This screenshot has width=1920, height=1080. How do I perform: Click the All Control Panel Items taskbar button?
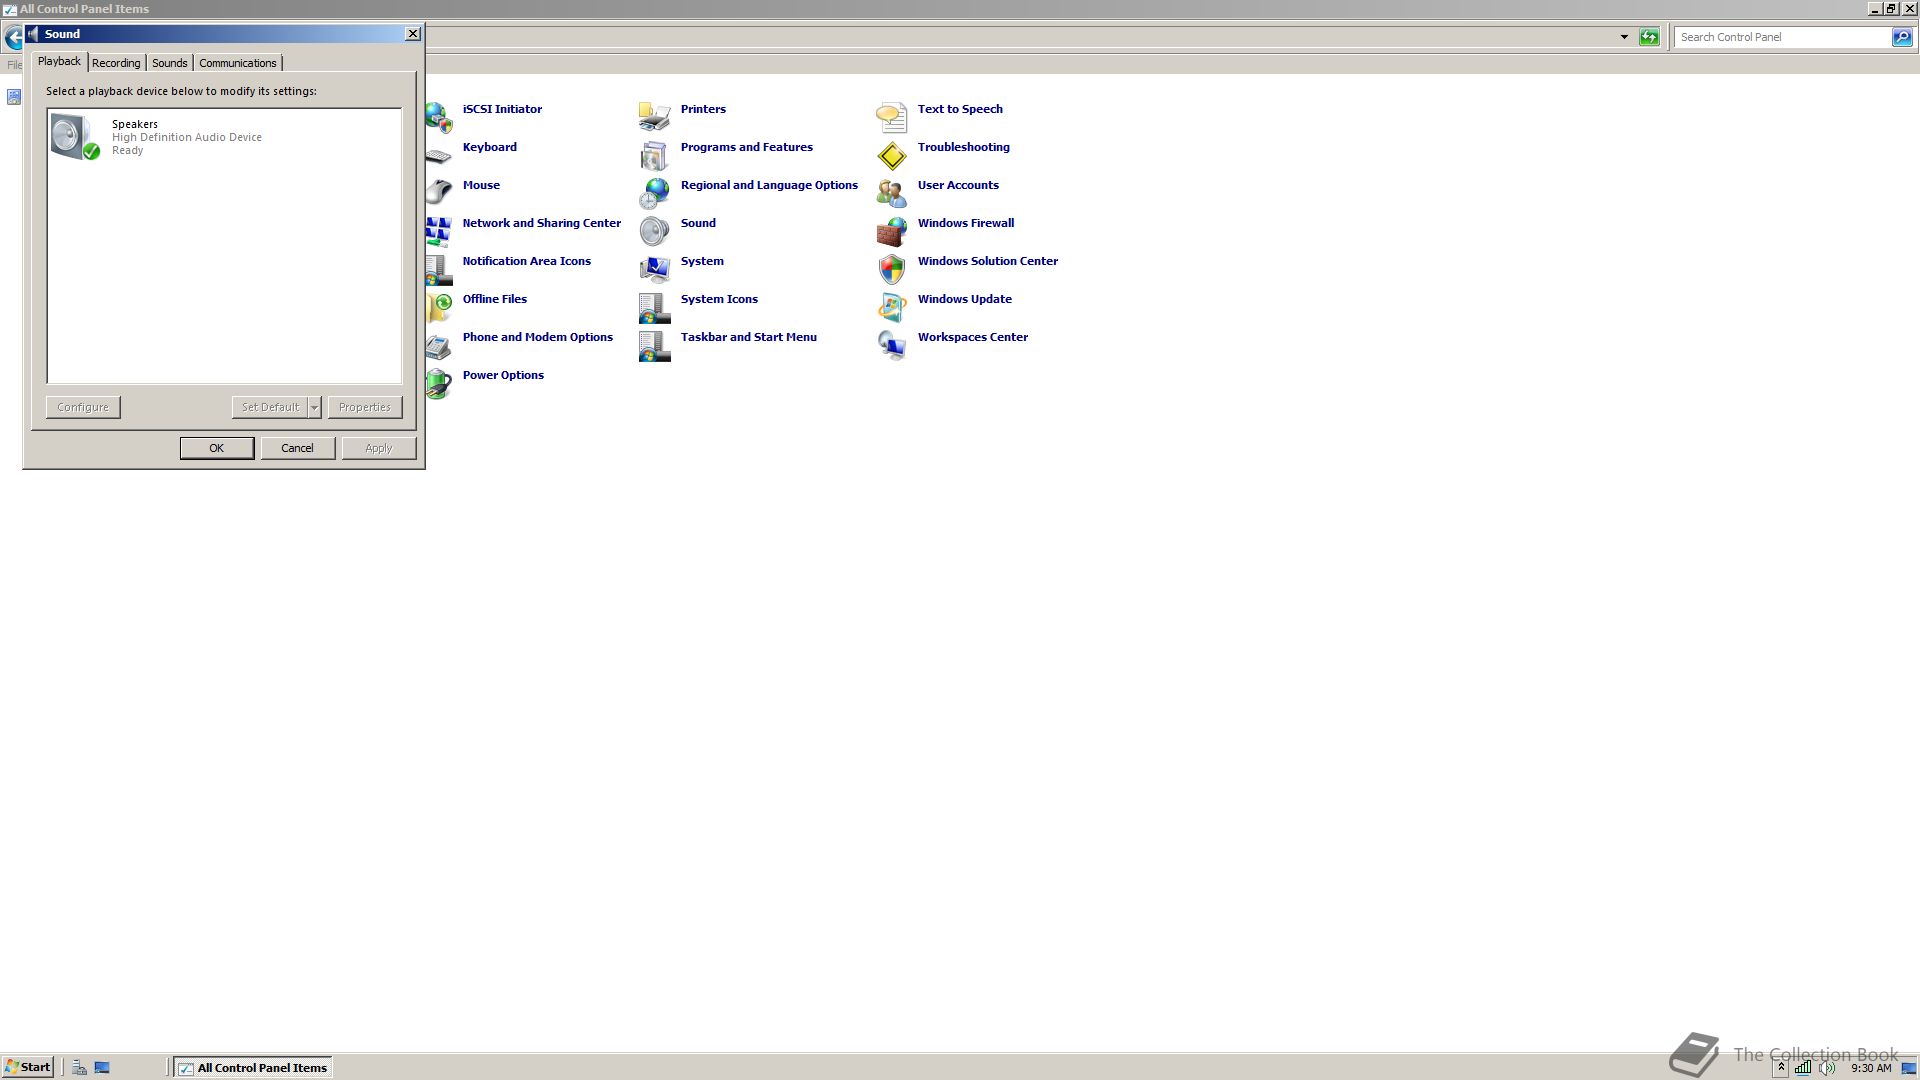(252, 1067)
